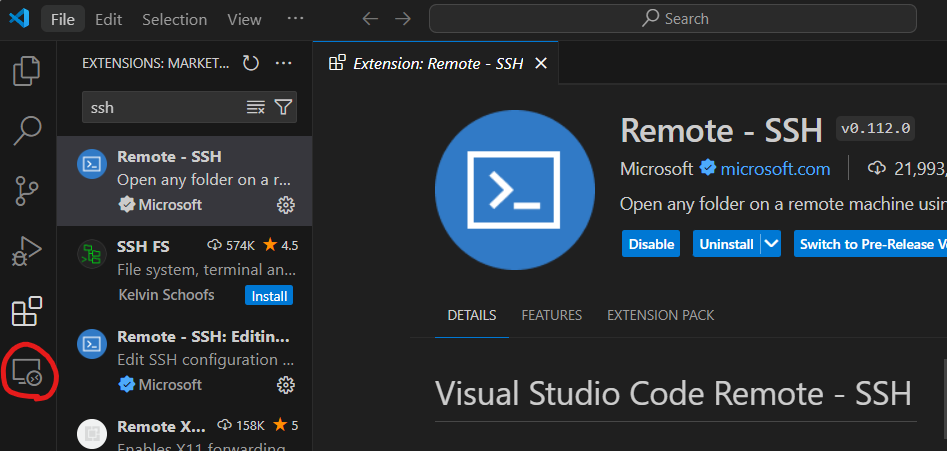
Task: Click the Remote - SSH list item icon
Action: pos(92,164)
